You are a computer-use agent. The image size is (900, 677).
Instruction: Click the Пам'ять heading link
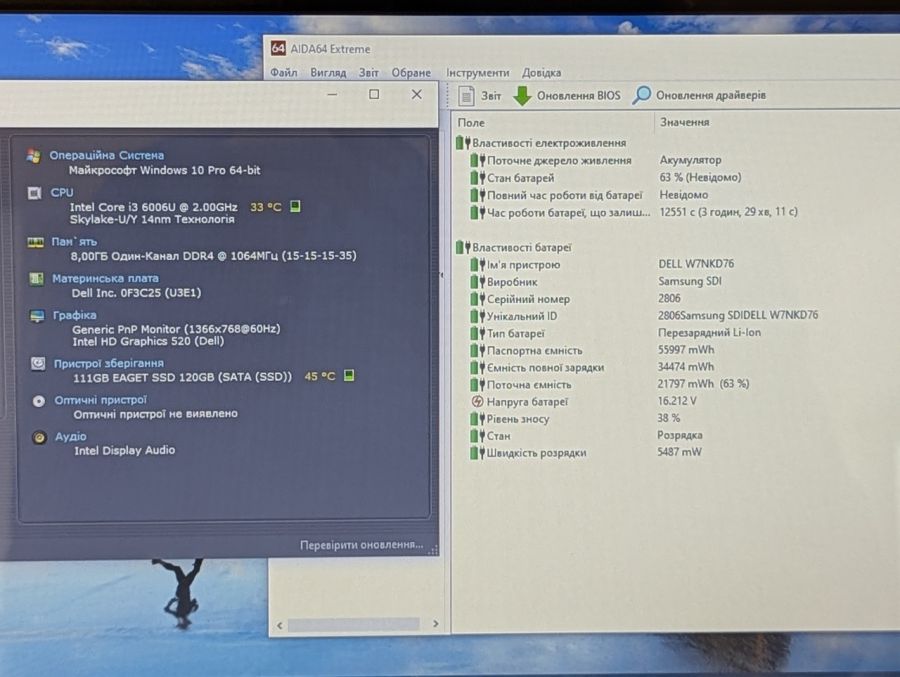74,241
